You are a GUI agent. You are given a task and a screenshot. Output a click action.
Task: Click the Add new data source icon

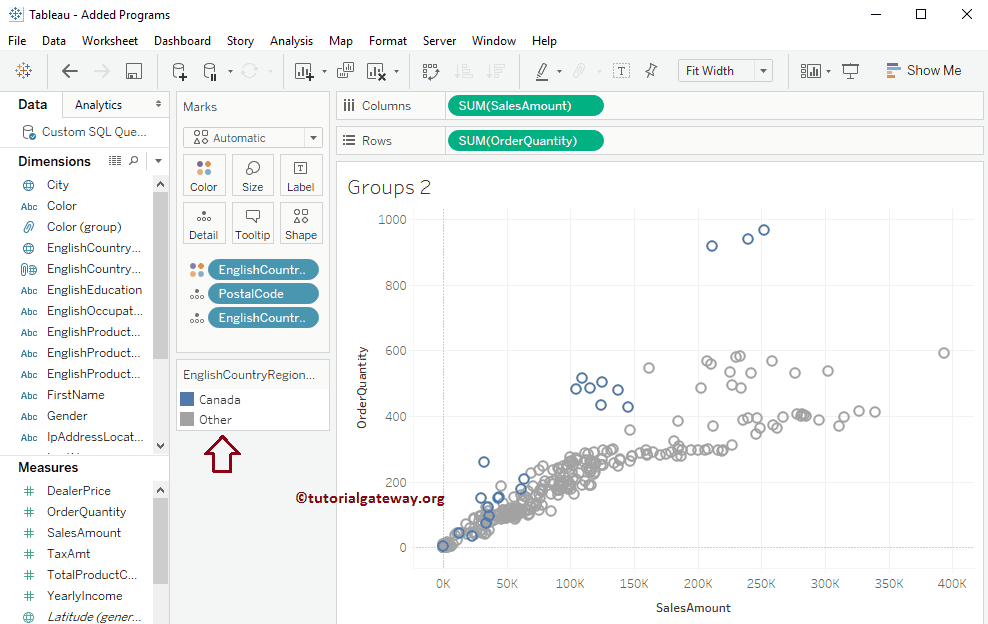pyautogui.click(x=180, y=71)
